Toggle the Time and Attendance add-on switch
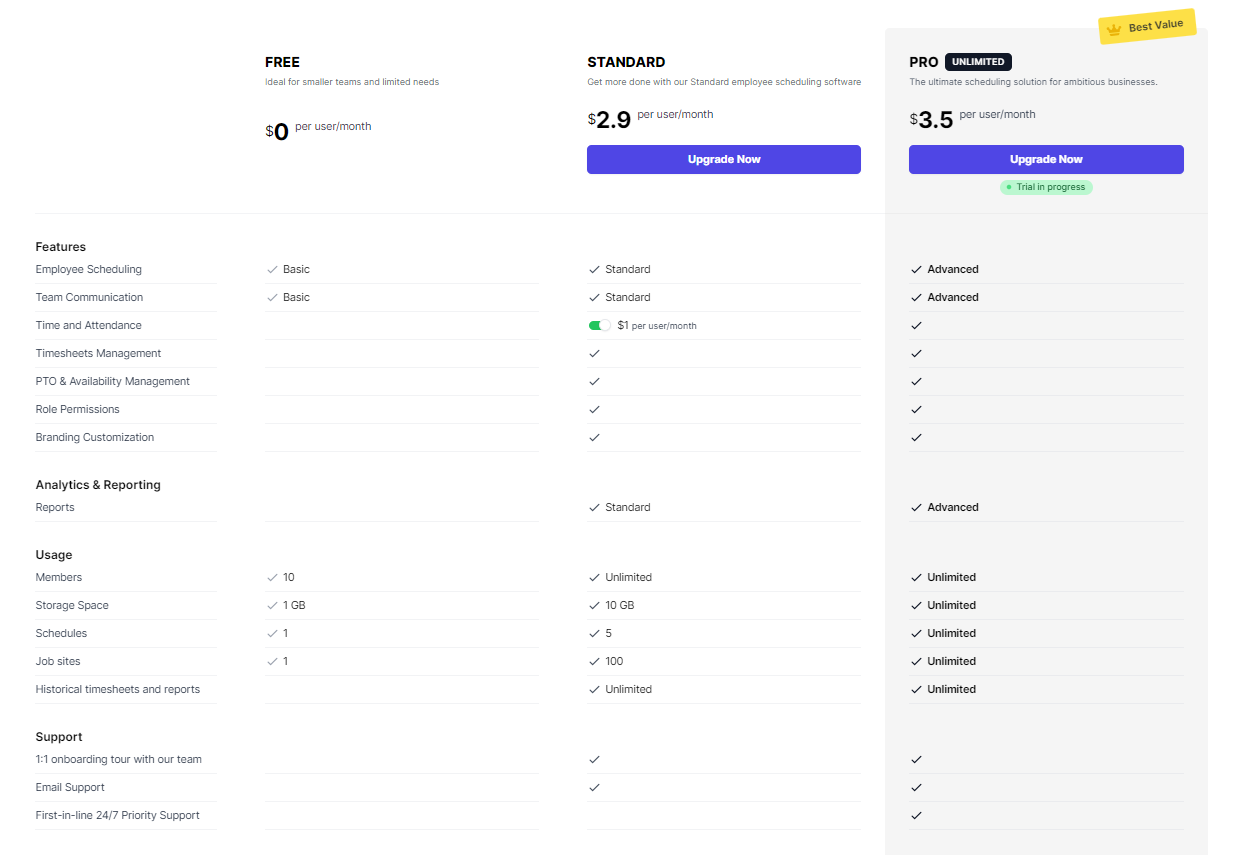 (x=600, y=325)
